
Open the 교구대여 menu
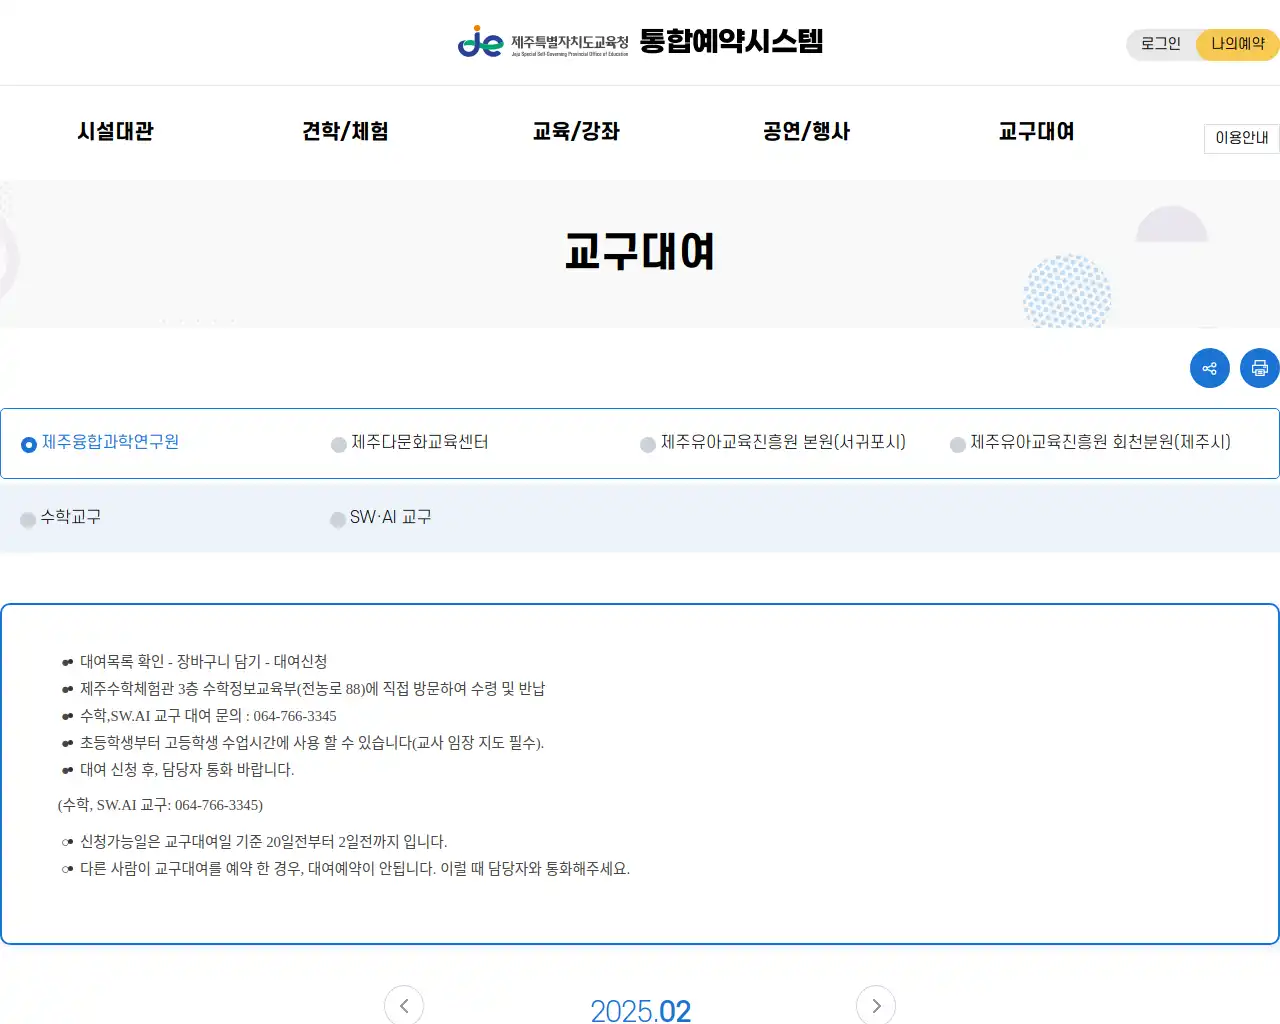coord(1036,131)
